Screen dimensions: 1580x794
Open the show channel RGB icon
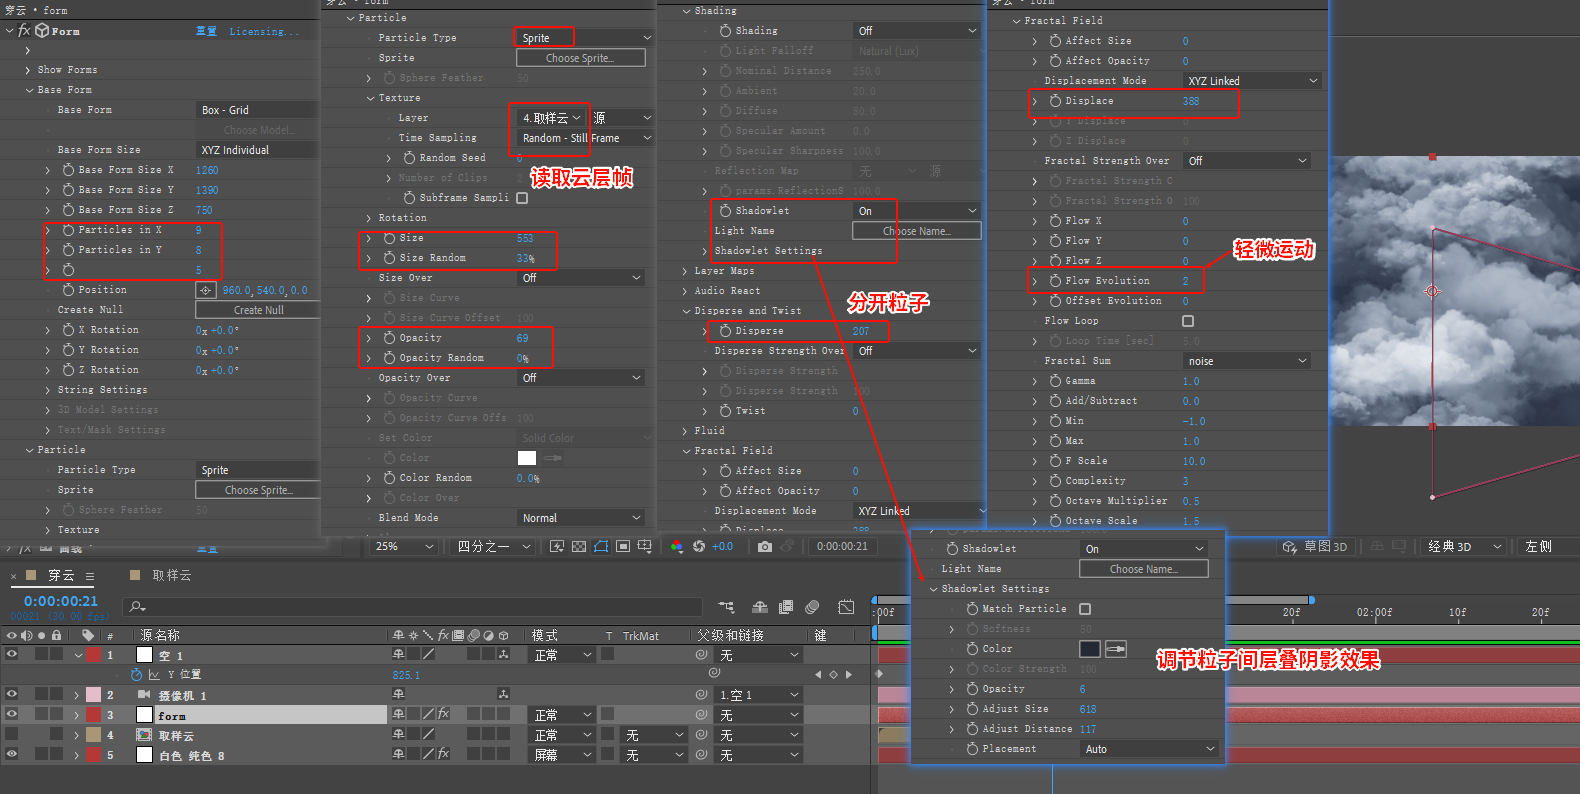[x=677, y=546]
